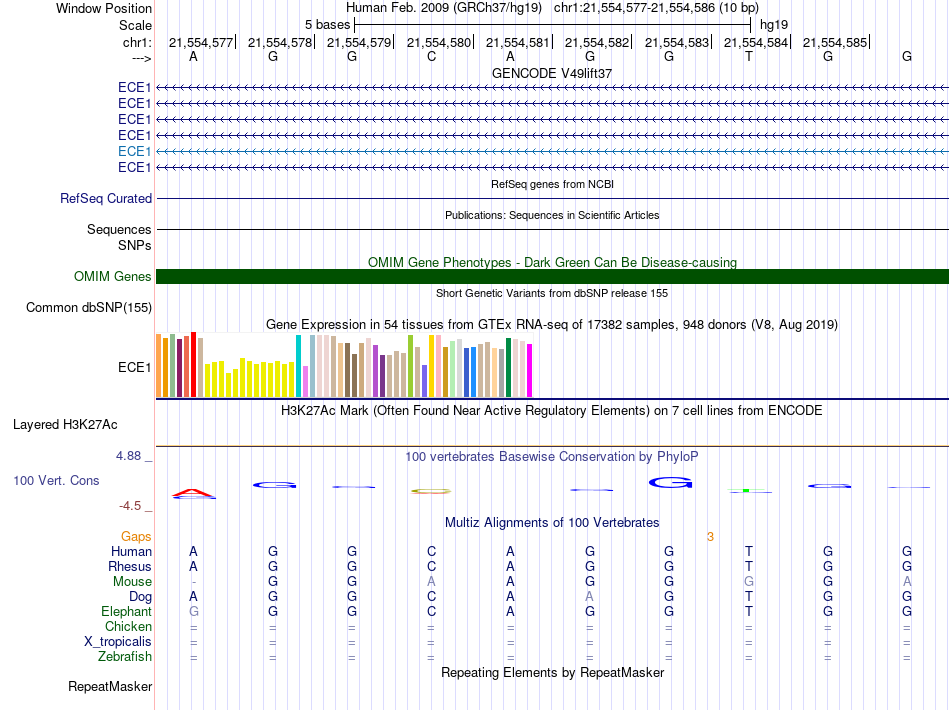Click the Multiz Alignments of 100 Vertebrates title
Viewport: 950px width, 710px height.
click(552, 523)
